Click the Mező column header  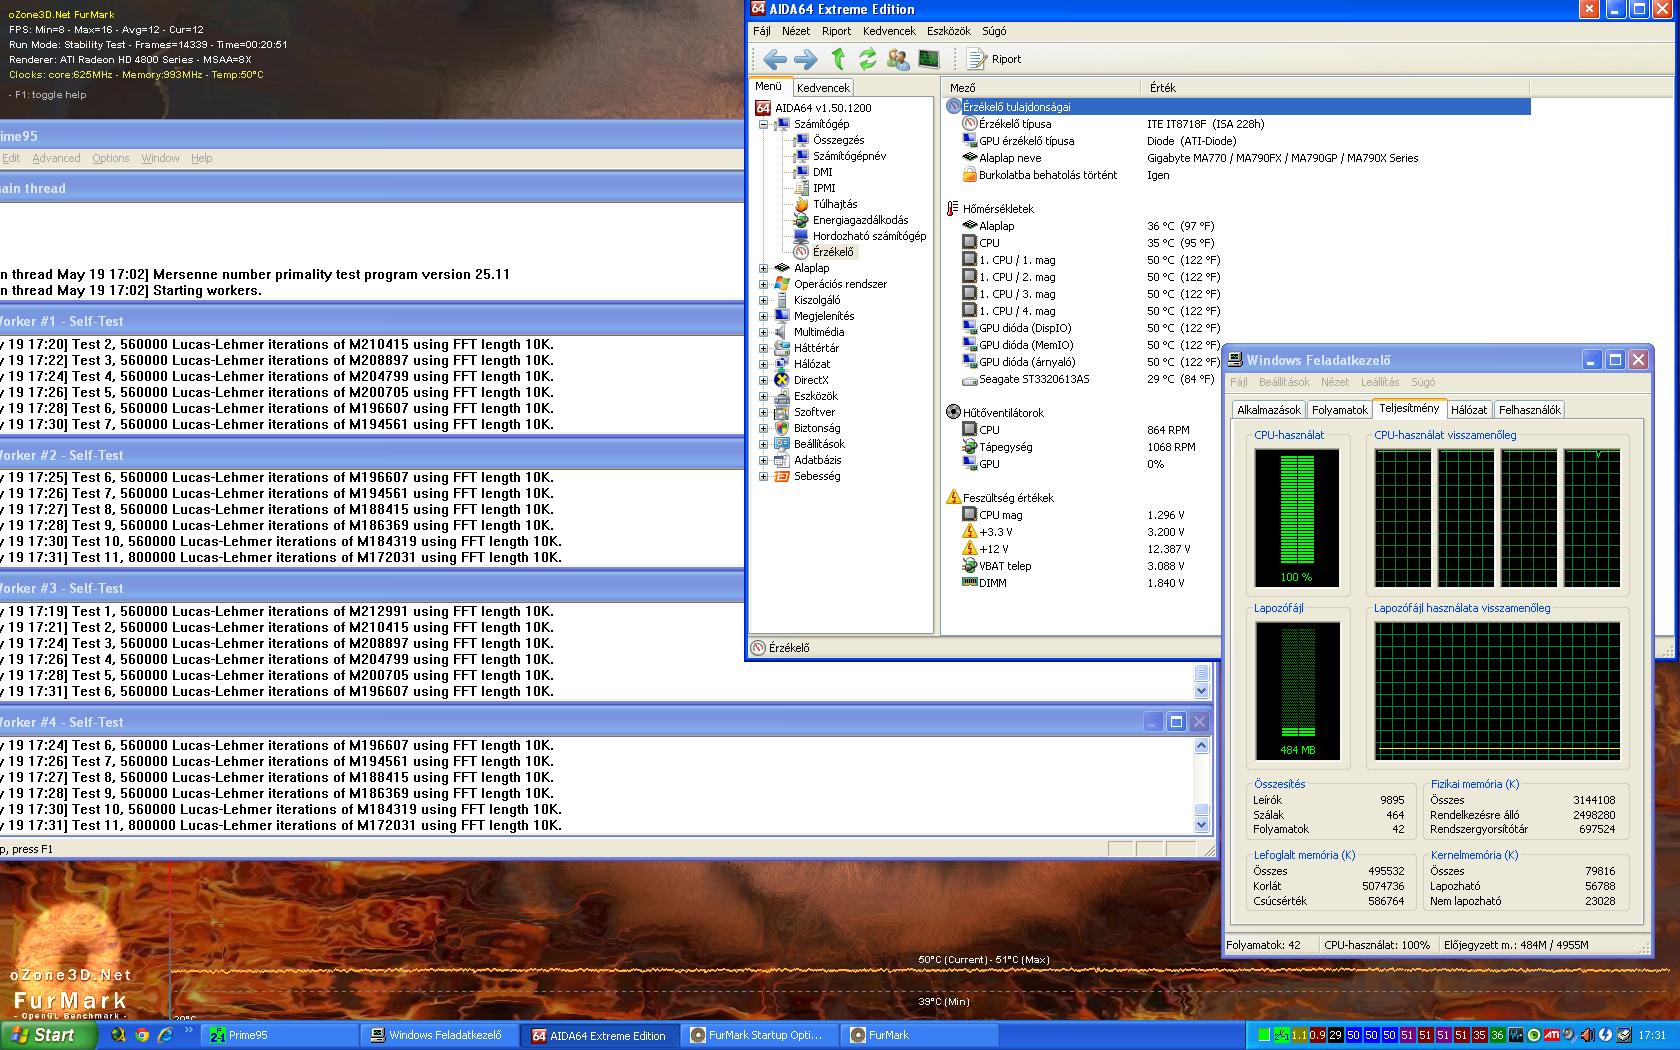(1041, 88)
